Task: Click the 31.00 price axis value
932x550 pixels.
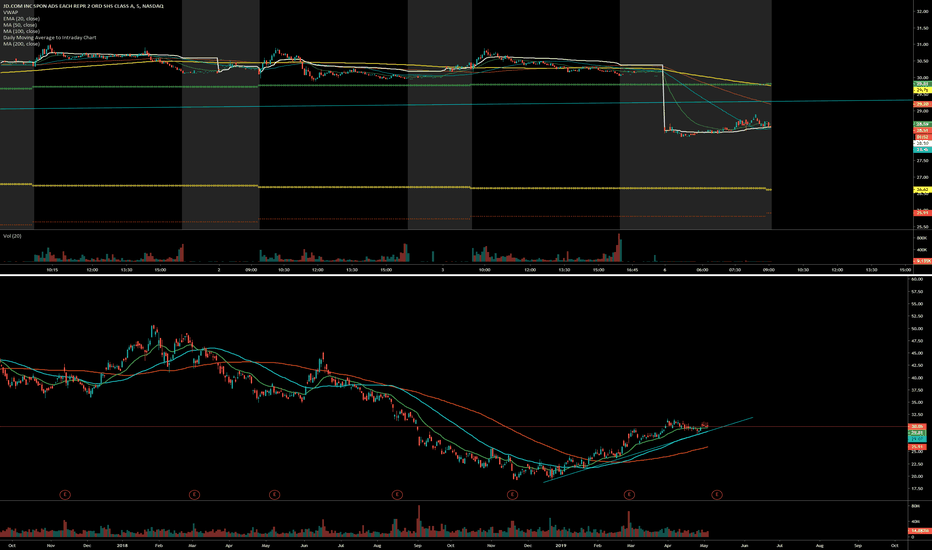Action: pyautogui.click(x=922, y=45)
